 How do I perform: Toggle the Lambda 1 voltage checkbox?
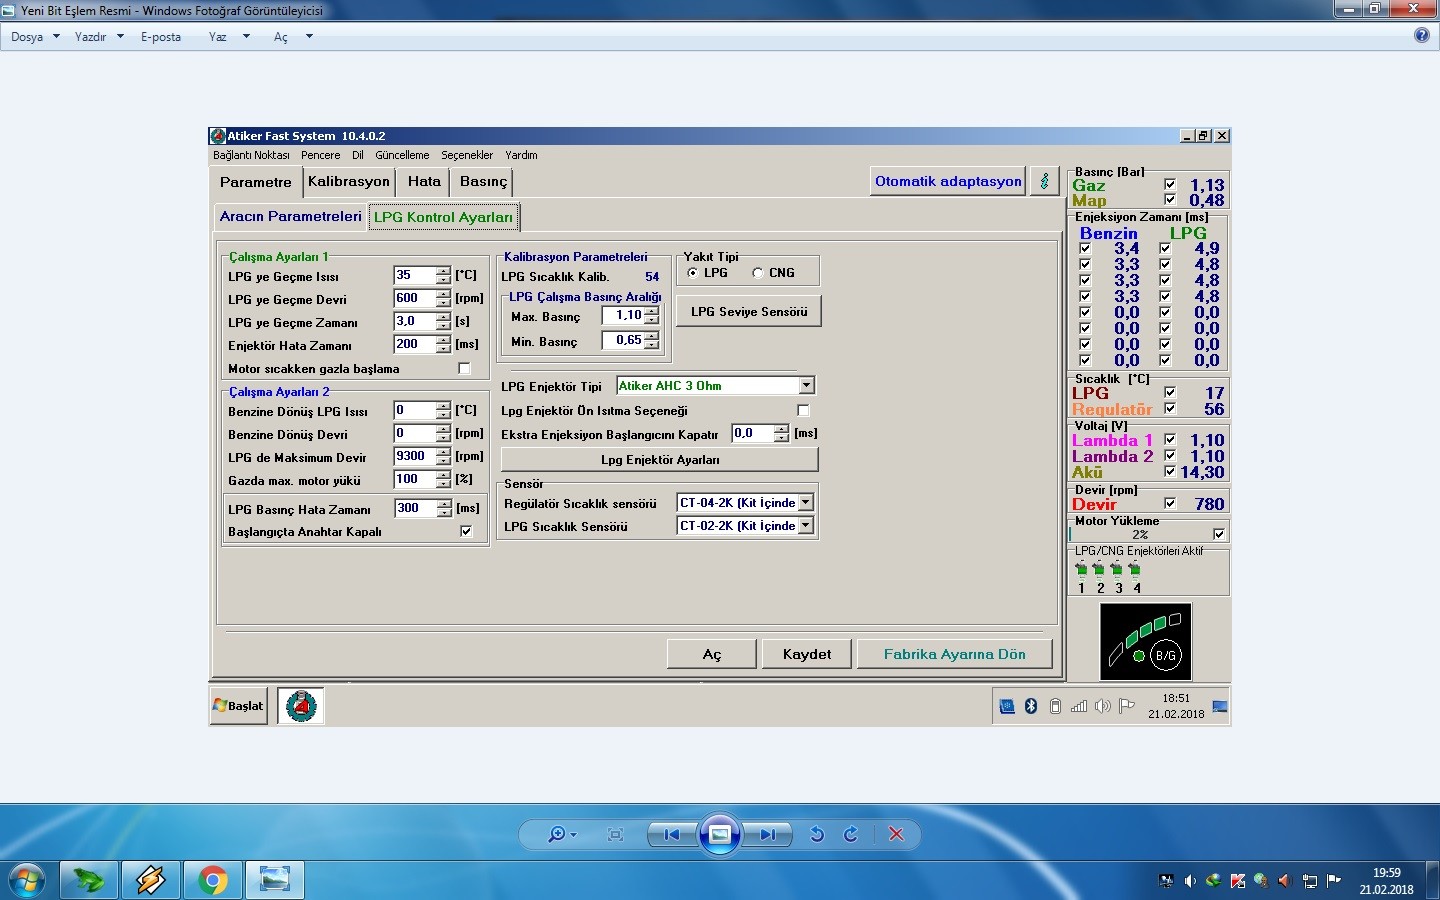tap(1170, 440)
